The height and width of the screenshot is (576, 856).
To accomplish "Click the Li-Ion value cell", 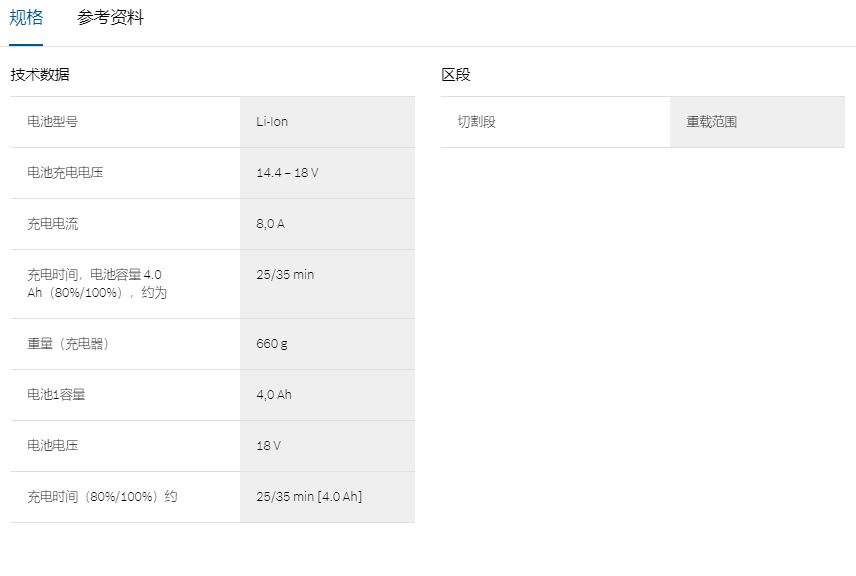I will [x=272, y=122].
